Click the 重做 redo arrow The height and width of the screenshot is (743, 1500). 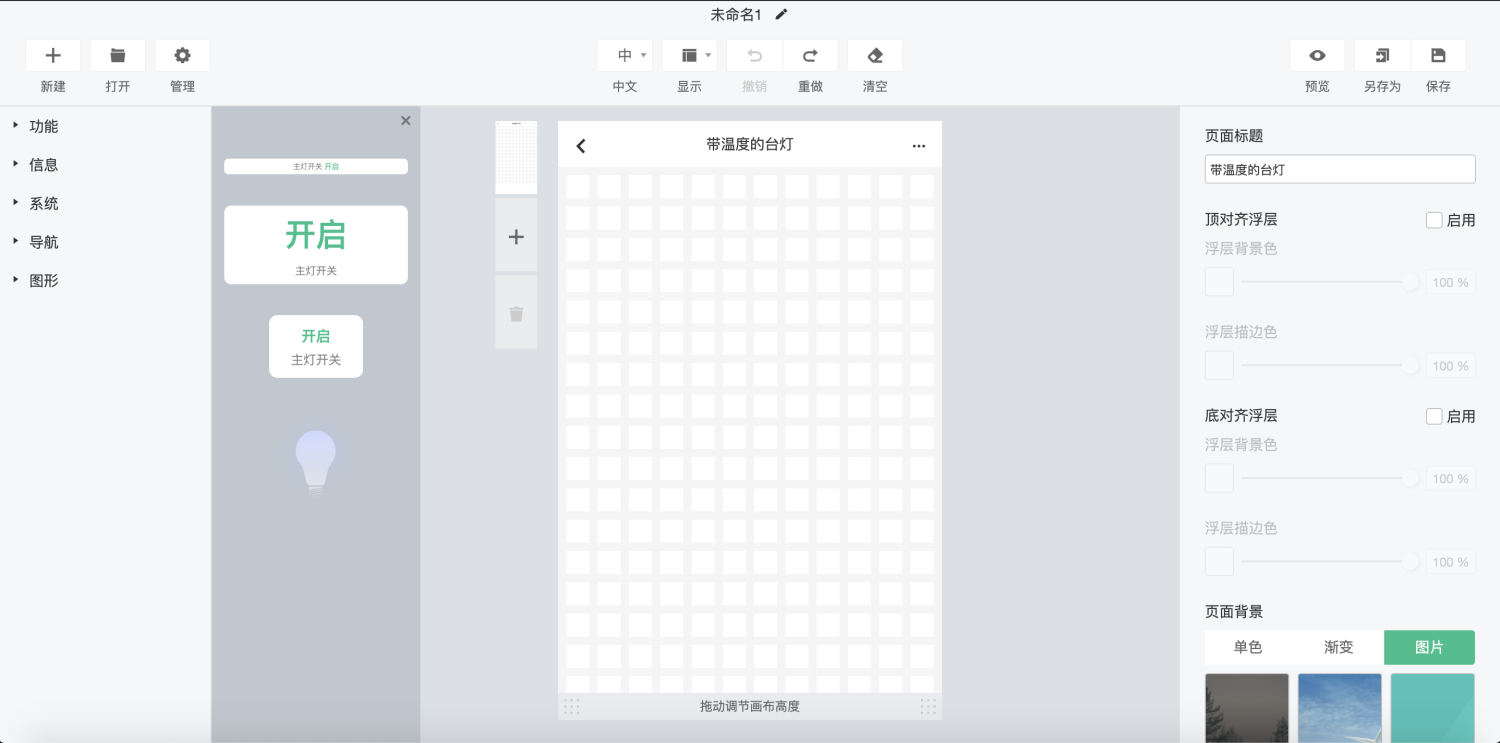pos(810,55)
